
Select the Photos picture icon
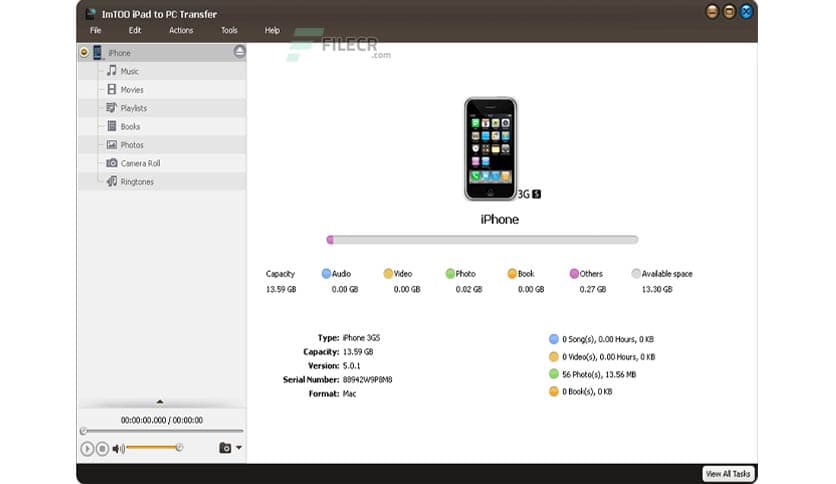pyautogui.click(x=111, y=144)
